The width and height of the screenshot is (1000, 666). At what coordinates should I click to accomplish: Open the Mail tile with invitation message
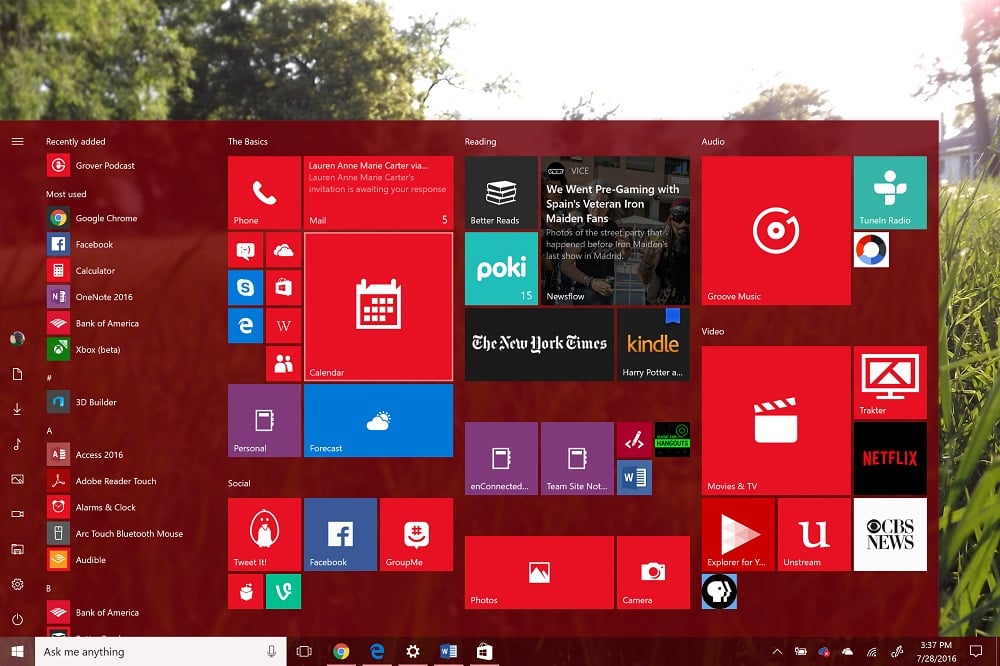tap(379, 192)
